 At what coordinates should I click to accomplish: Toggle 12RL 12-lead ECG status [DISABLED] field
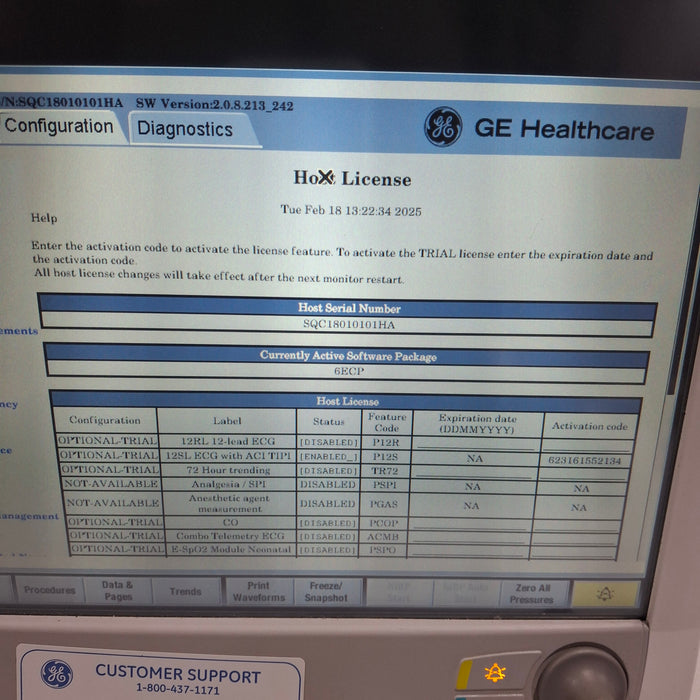coord(328,442)
